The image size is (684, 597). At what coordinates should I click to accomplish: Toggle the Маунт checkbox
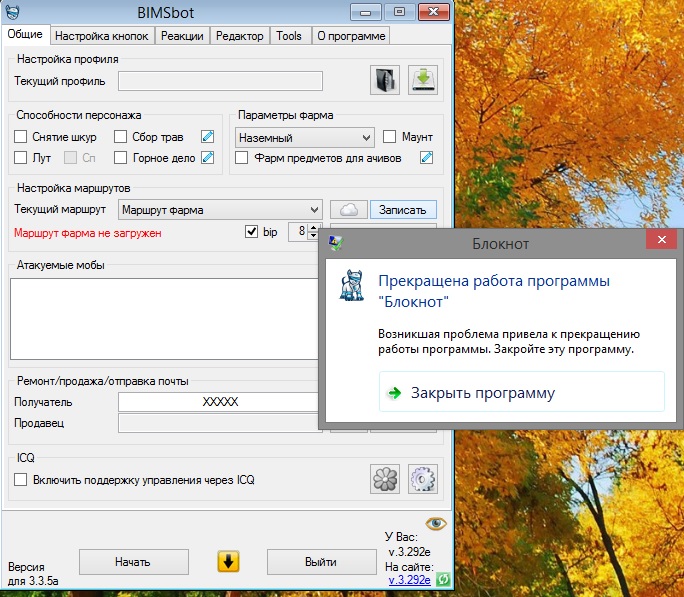tap(390, 137)
